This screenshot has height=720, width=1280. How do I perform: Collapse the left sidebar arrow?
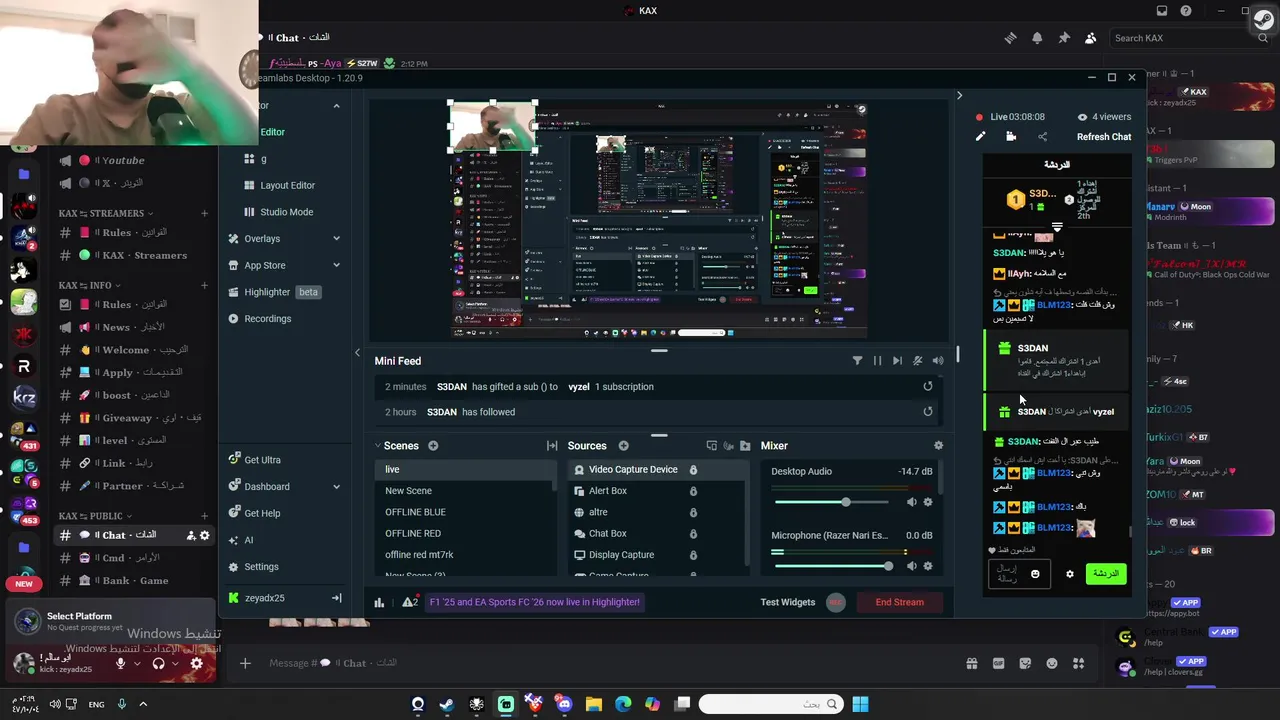point(357,352)
